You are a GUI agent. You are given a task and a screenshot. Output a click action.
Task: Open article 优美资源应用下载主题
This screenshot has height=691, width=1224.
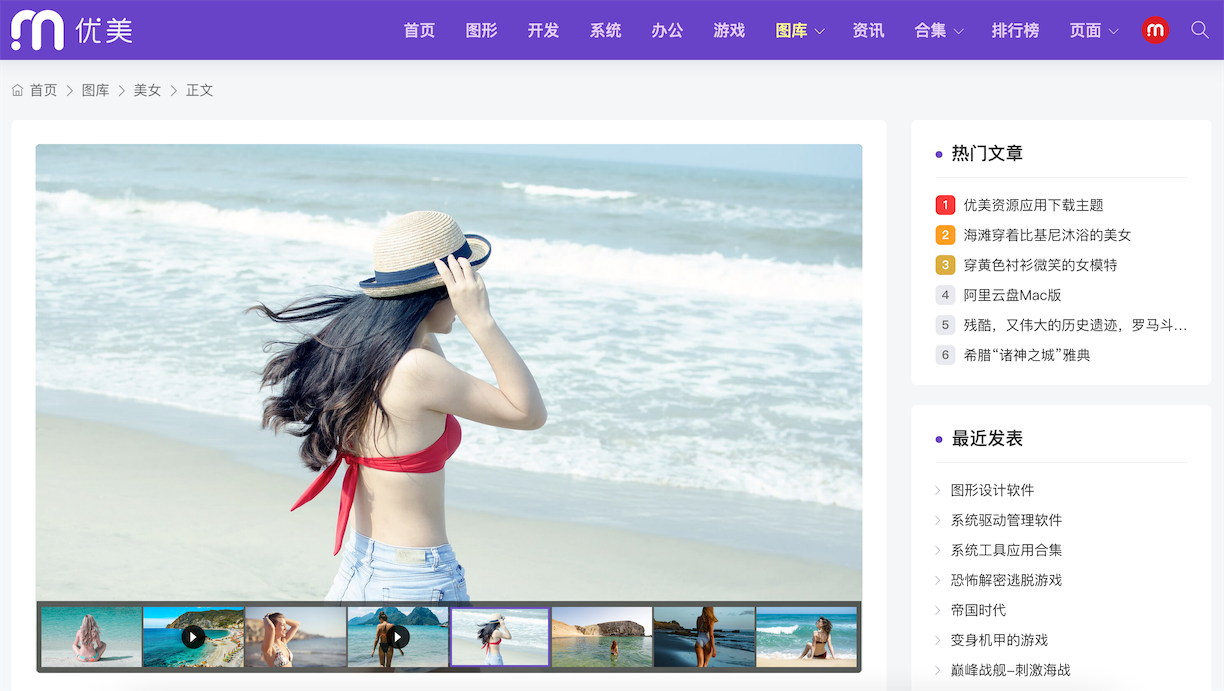point(1033,205)
